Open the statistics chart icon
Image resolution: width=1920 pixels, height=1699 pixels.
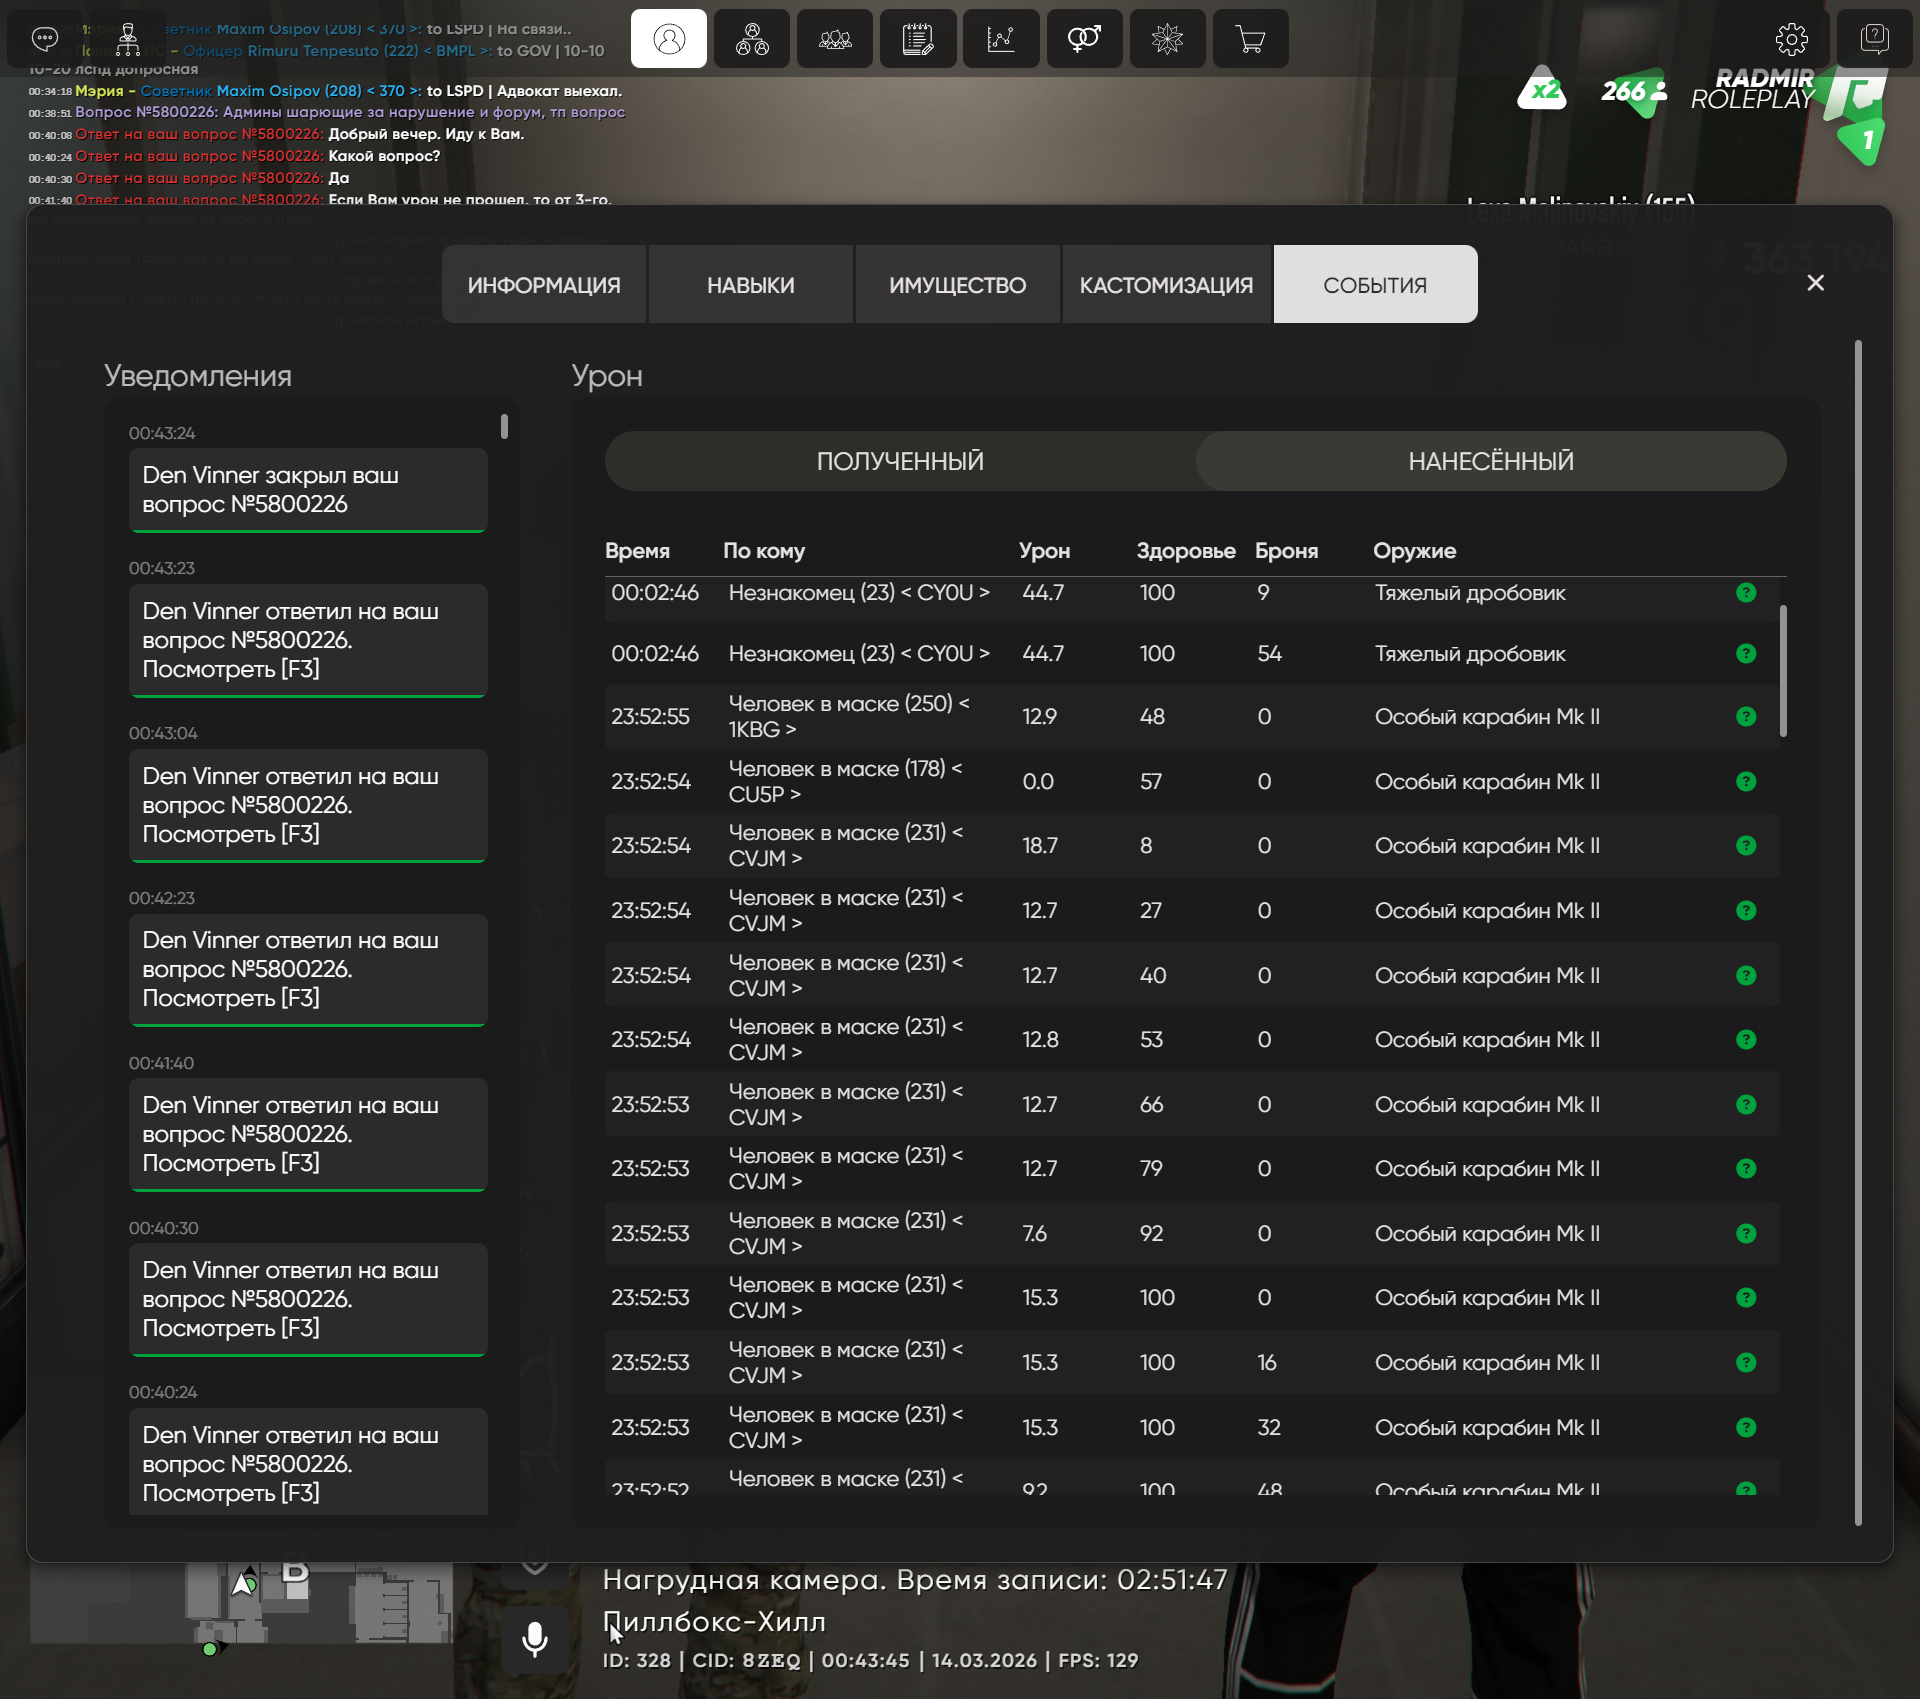1000,39
